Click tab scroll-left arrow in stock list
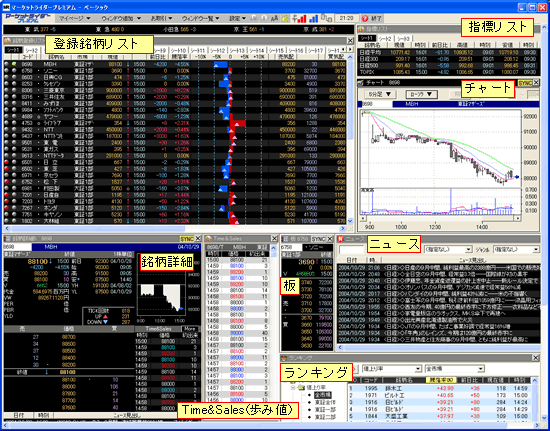Image resolution: width=550 pixels, height=431 pixels. (x=343, y=49)
